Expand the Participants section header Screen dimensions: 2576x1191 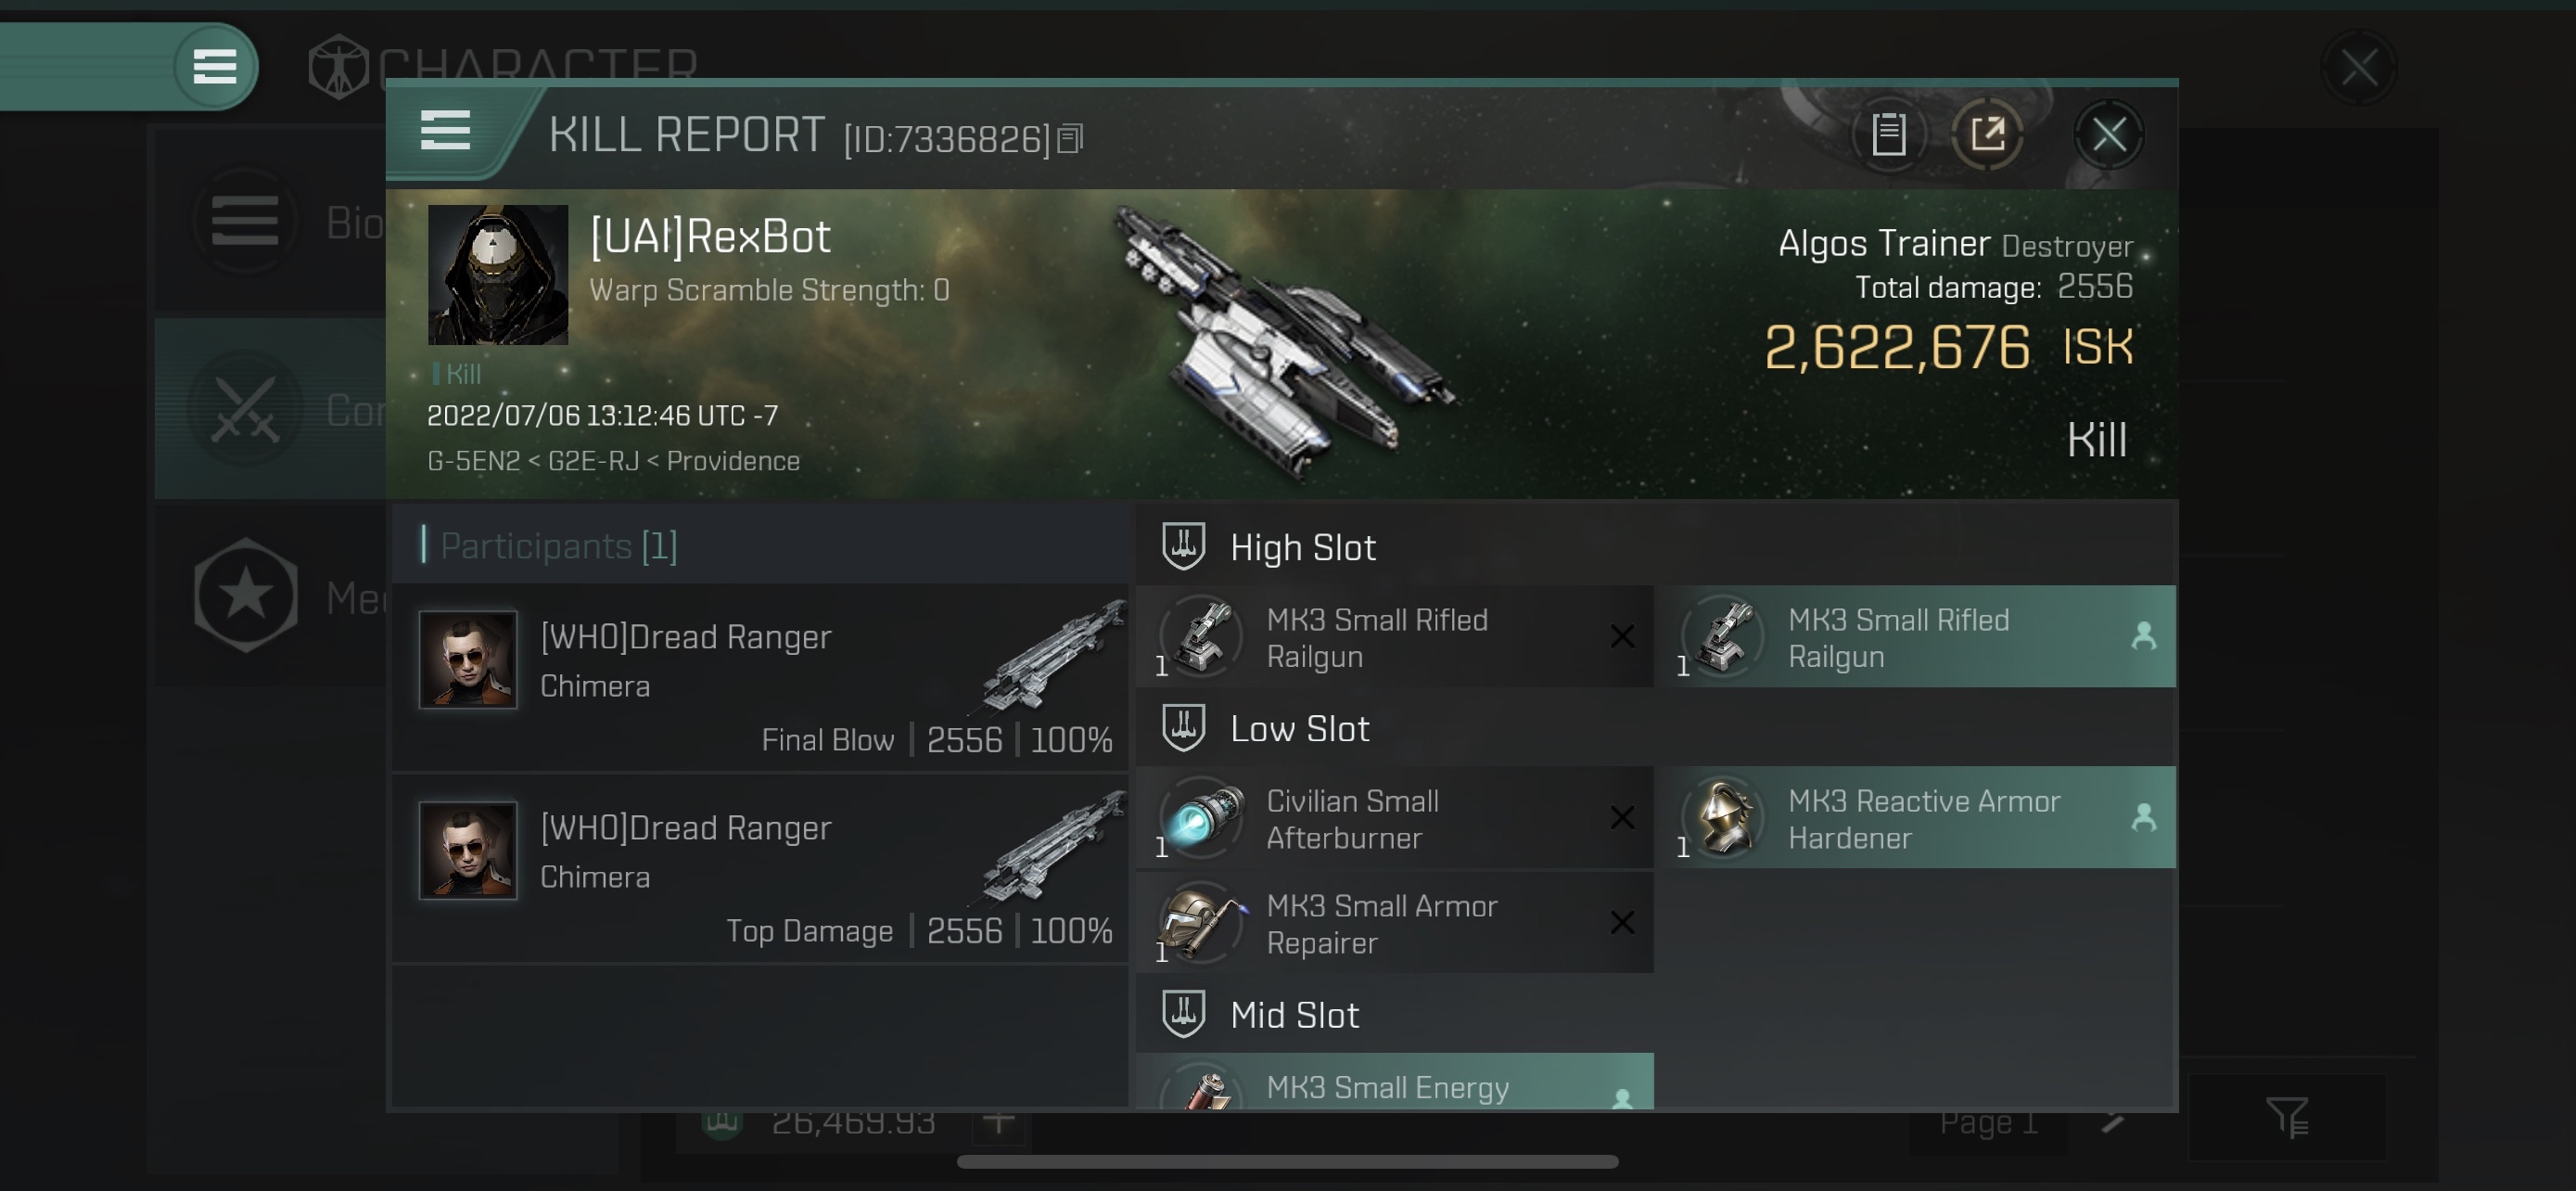click(x=557, y=545)
